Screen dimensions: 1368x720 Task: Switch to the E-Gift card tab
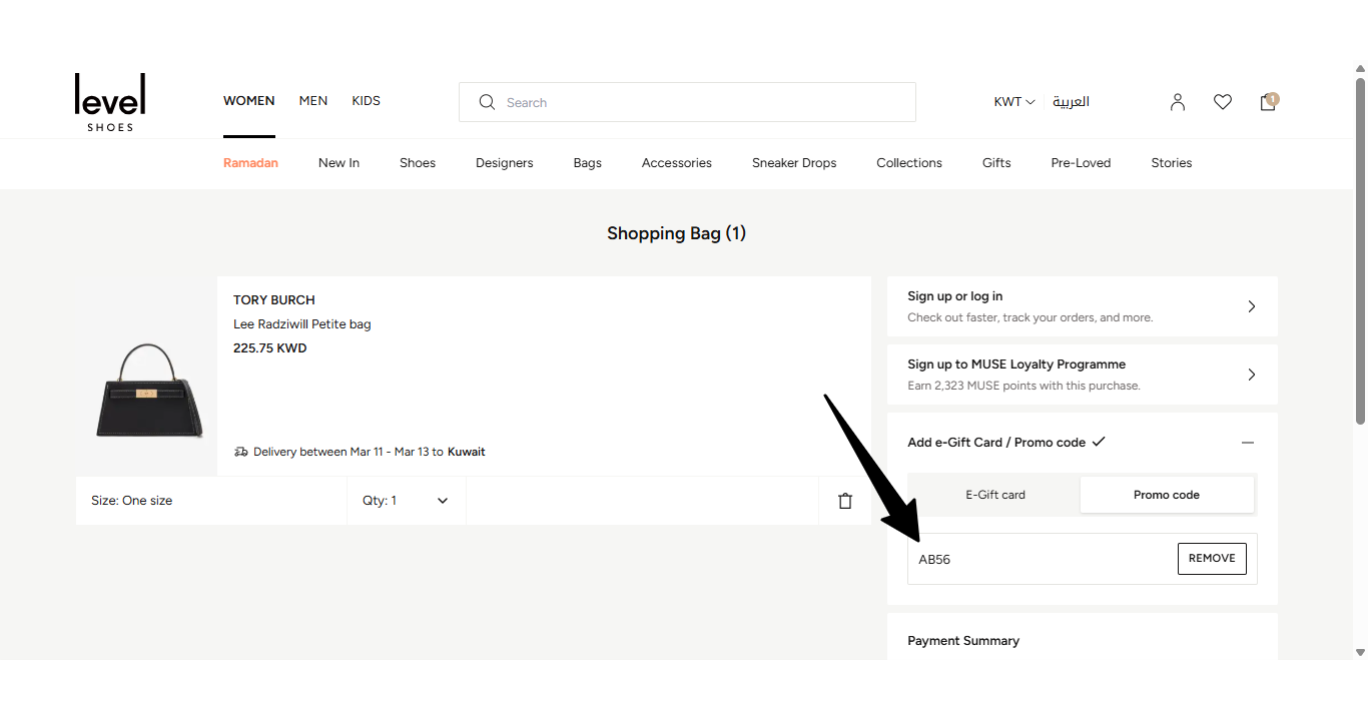(995, 495)
